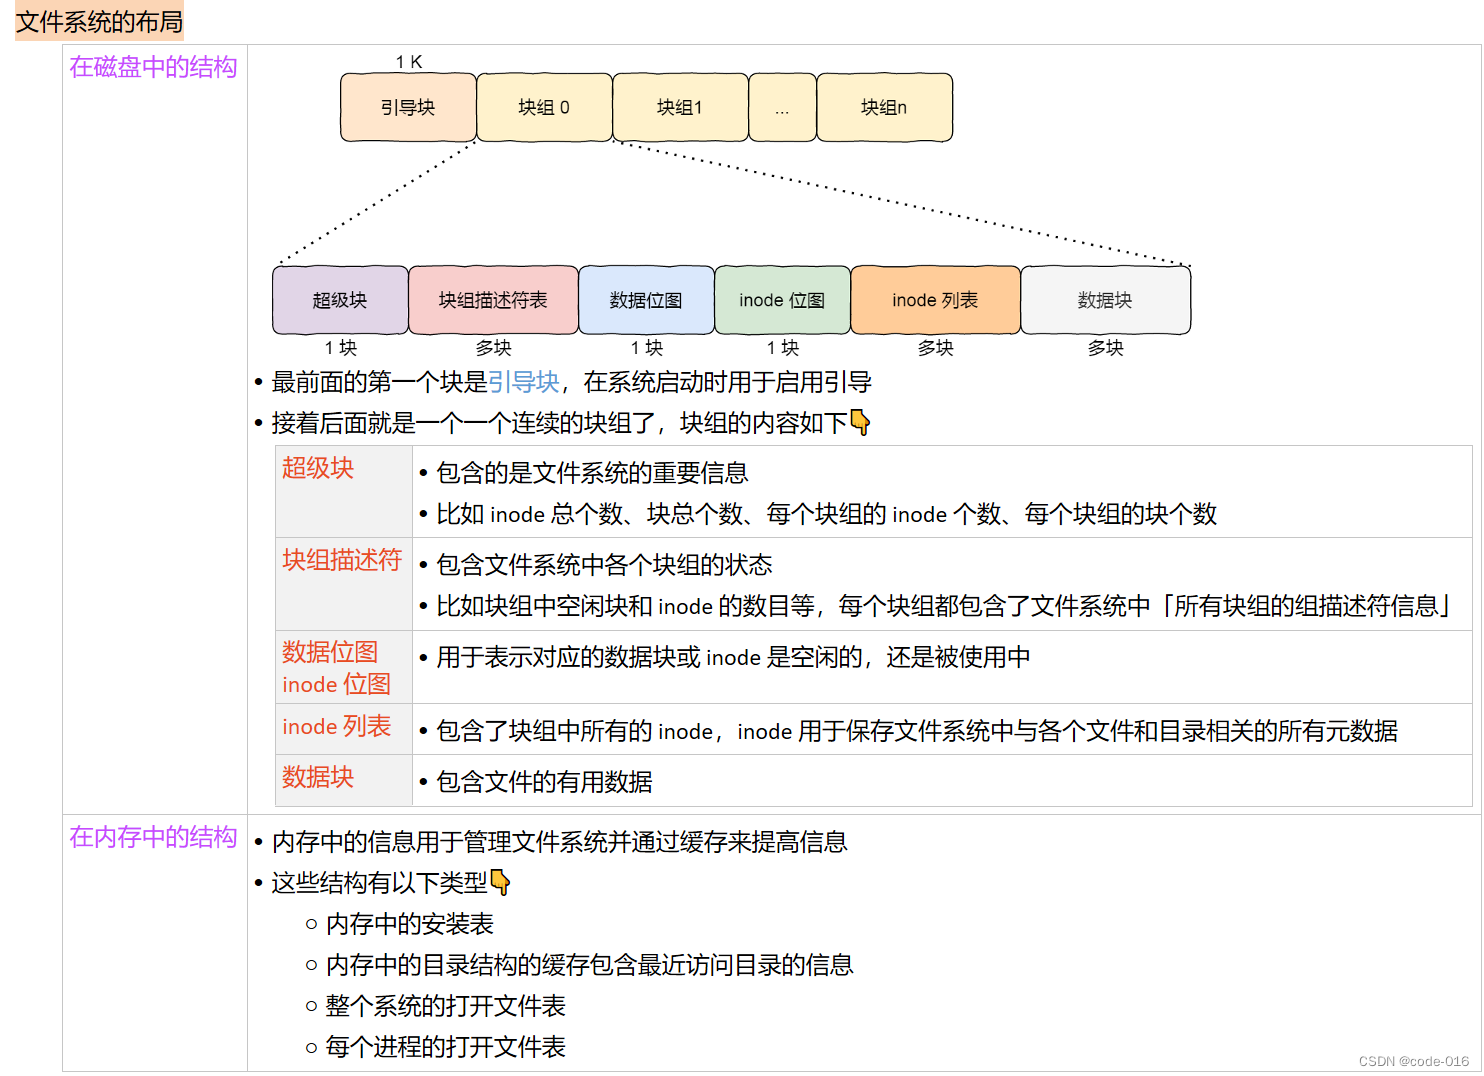This screenshot has width=1484, height=1076.
Task: Select the heading 在内存中的结构
Action: coord(153,837)
